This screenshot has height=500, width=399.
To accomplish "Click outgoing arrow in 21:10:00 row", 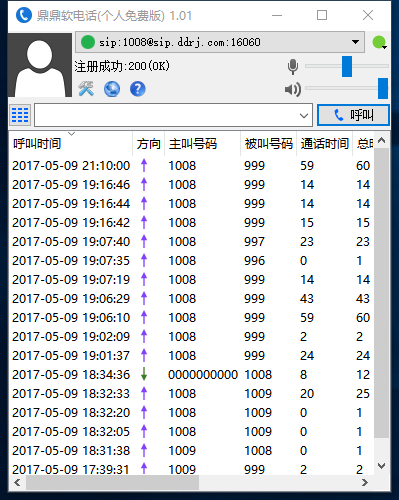I will point(144,165).
